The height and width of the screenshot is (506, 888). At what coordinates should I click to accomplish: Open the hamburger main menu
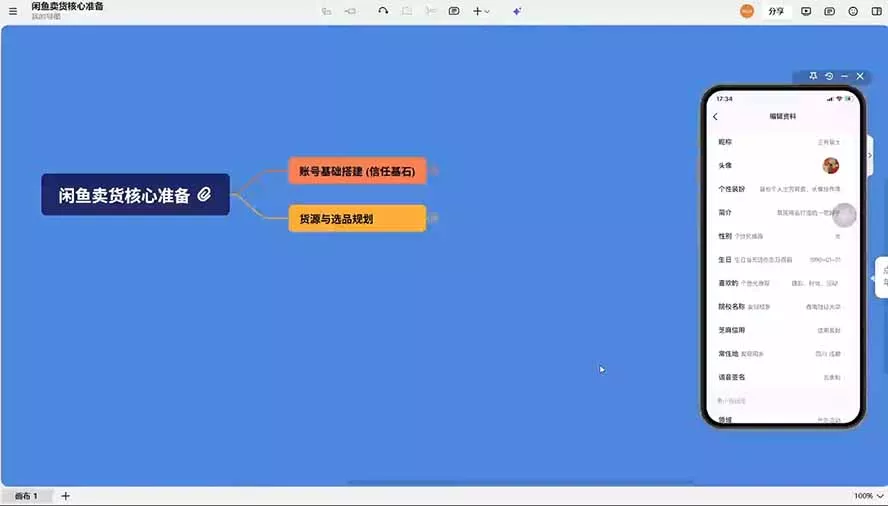[x=12, y=11]
